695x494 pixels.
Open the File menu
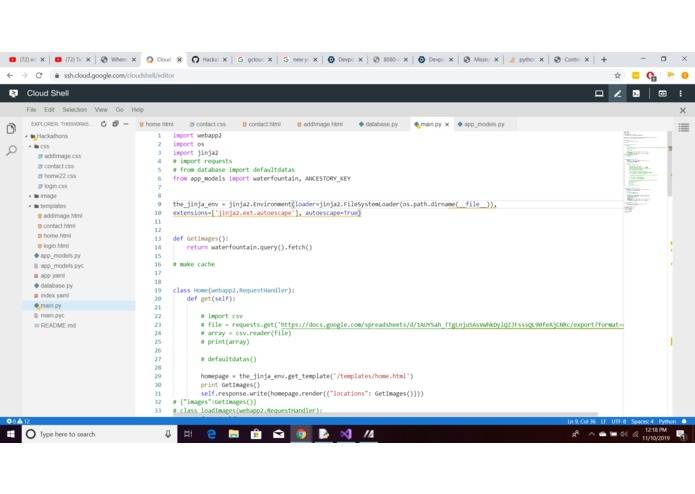click(x=31, y=110)
